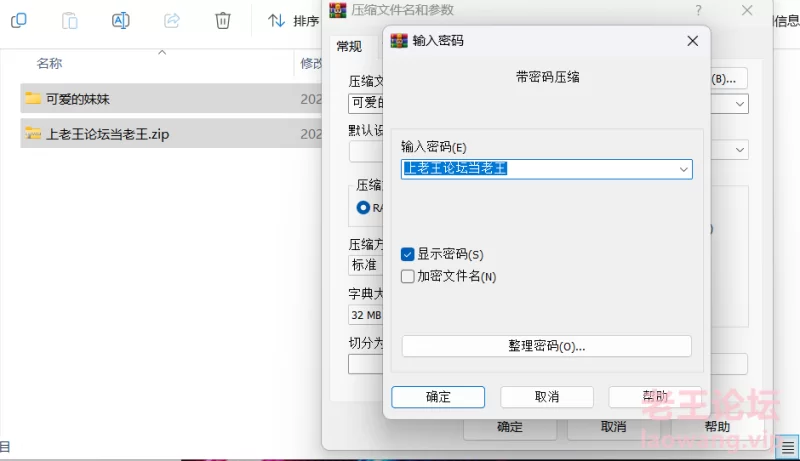Click the archive name field in 压缩文件名和参数
Image resolution: width=800 pixels, height=461 pixels.
point(366,103)
